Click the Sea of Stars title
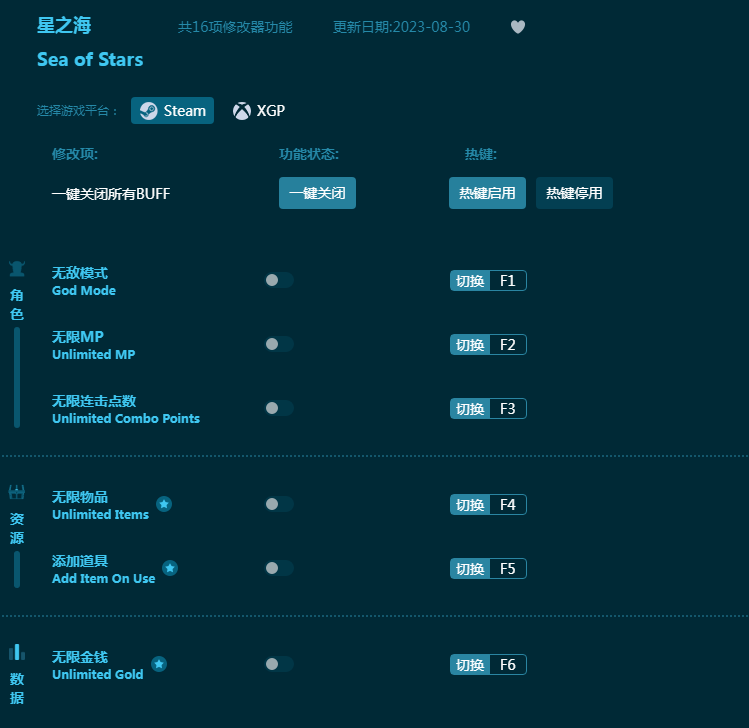 90,60
